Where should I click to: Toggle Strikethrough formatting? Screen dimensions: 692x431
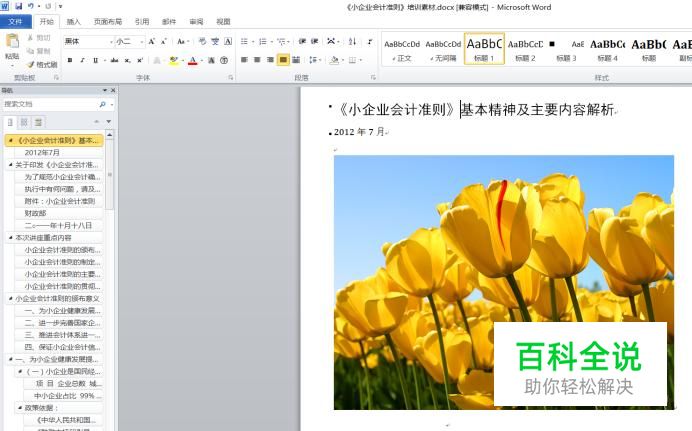tap(114, 60)
